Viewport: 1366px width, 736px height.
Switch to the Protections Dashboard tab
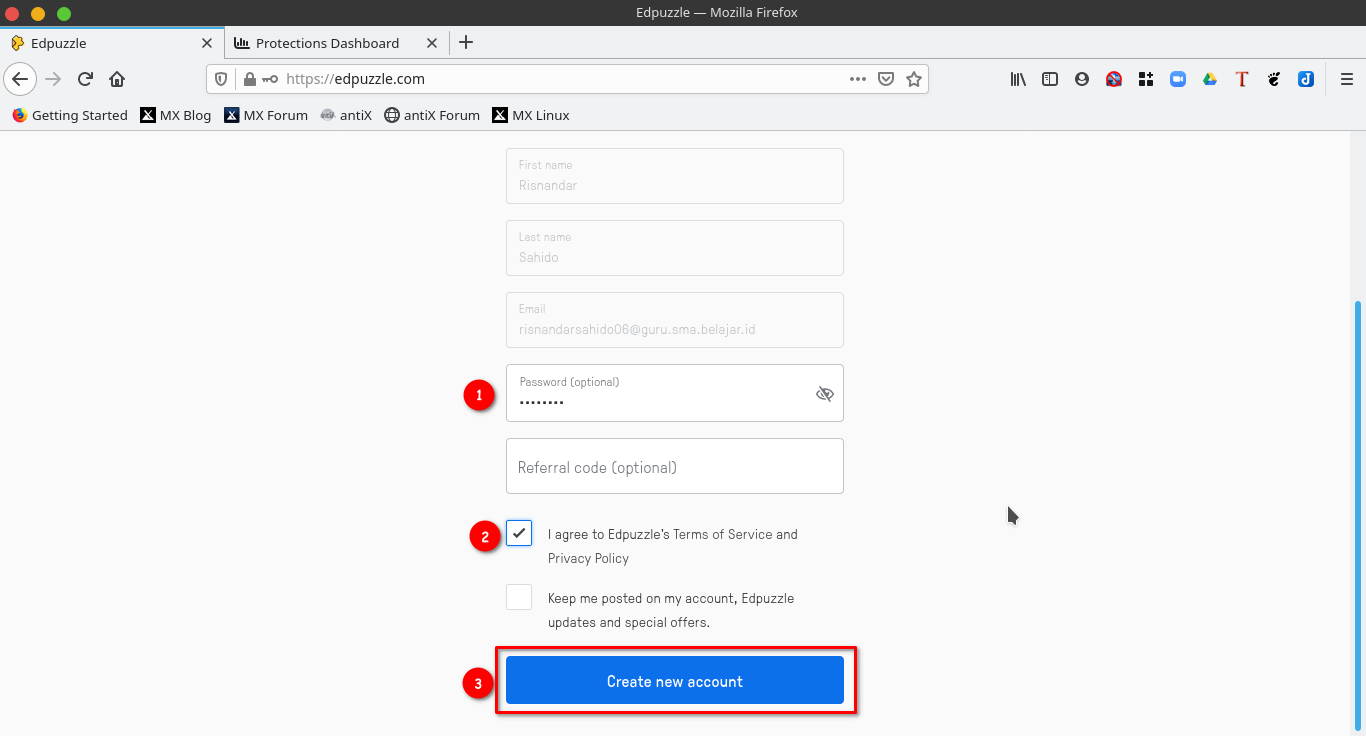pyautogui.click(x=337, y=43)
